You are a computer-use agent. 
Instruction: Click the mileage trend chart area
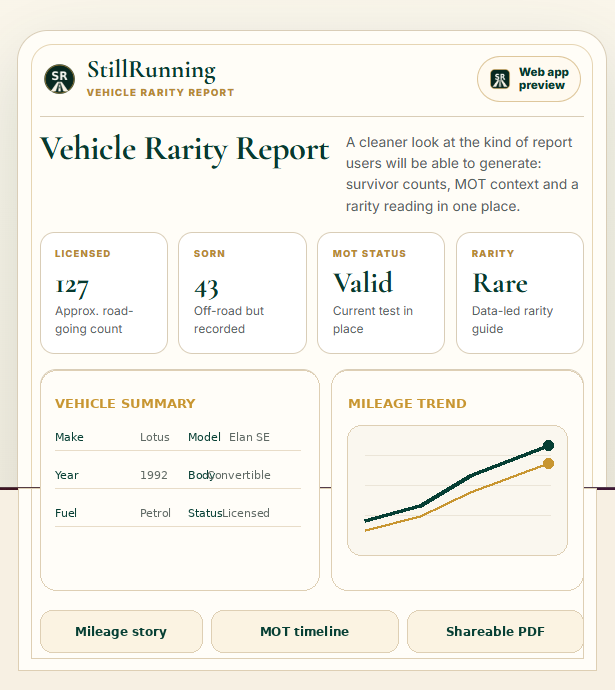[458, 490]
